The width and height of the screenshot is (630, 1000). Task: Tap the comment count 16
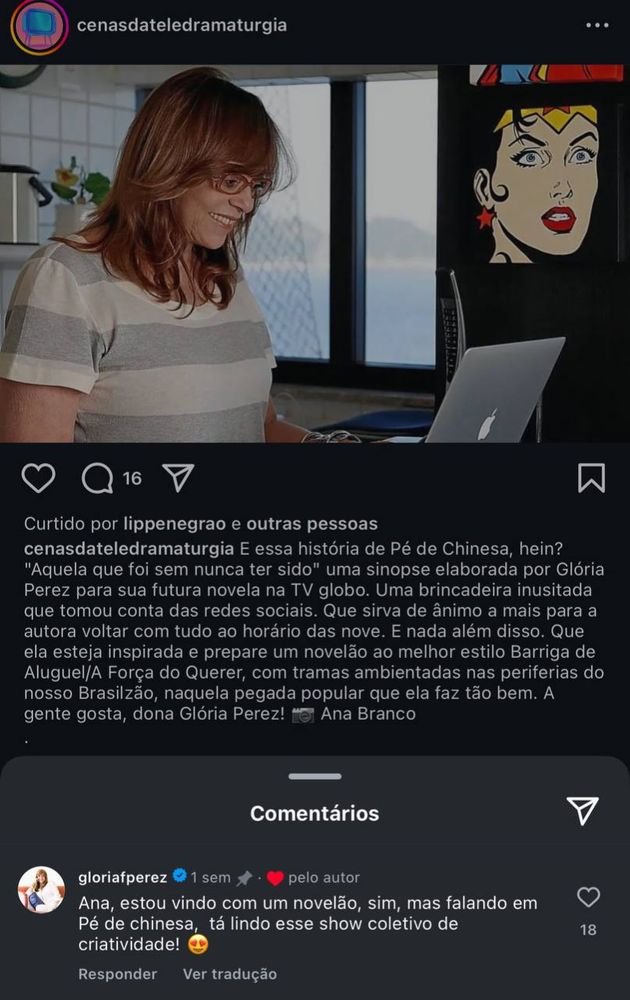[132, 478]
